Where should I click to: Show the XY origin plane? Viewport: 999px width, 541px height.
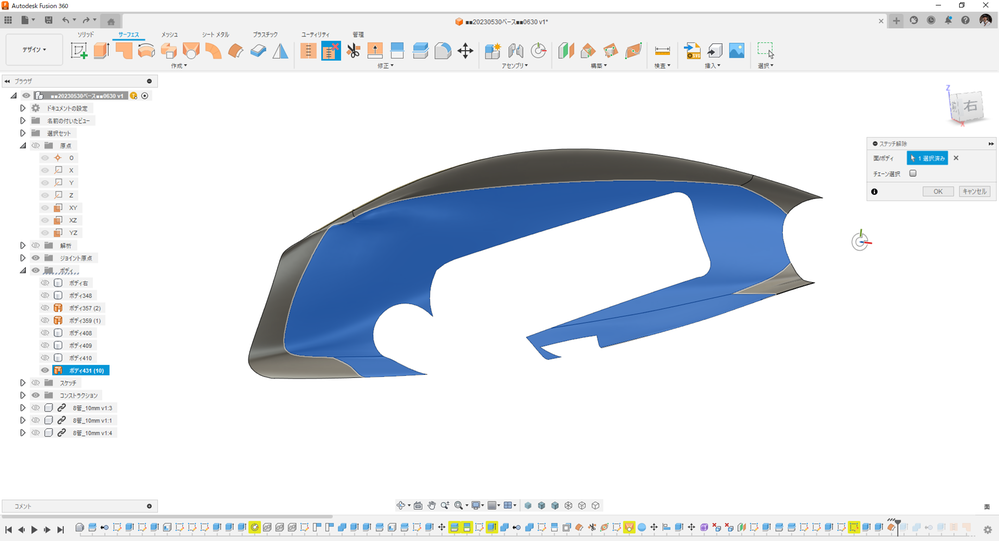click(x=45, y=208)
